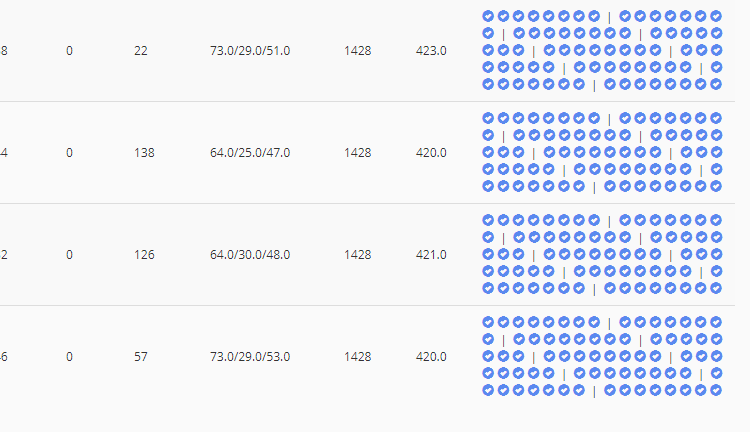The width and height of the screenshot is (750, 432).
Task: Click the 73.0/29.0/51.0 cell
Action: (x=250, y=51)
